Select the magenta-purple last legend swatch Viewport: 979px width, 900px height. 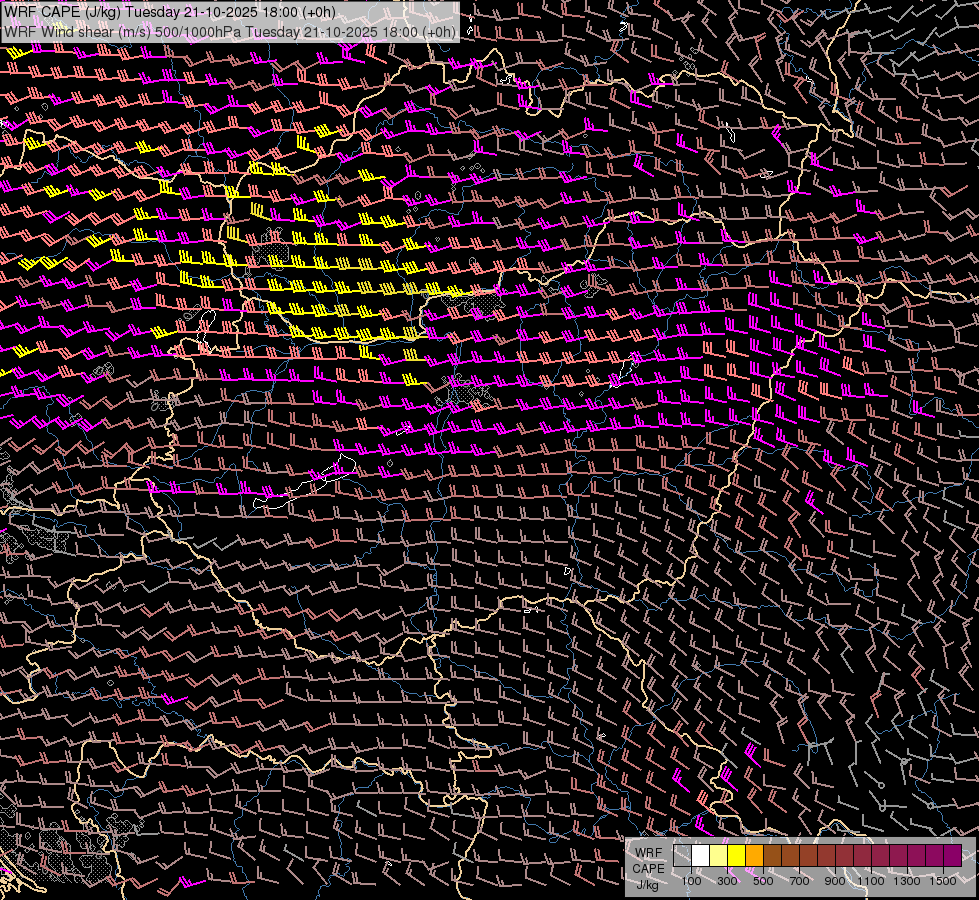(x=953, y=856)
